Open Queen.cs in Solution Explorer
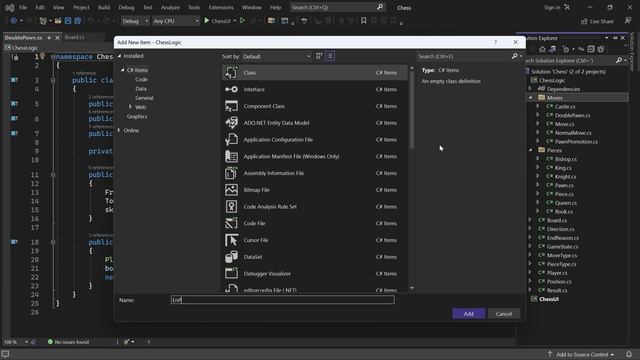The image size is (640, 360). tap(566, 203)
